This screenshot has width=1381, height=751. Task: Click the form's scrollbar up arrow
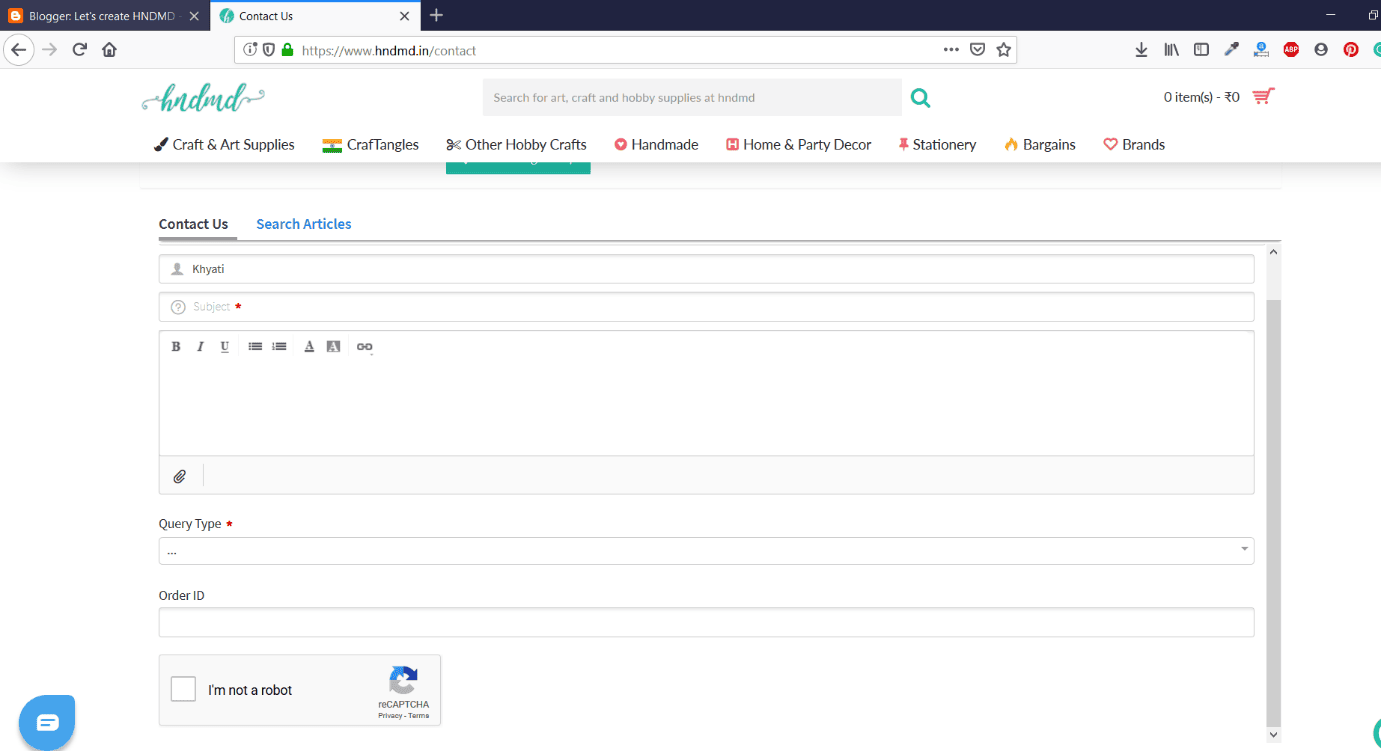pos(1273,252)
